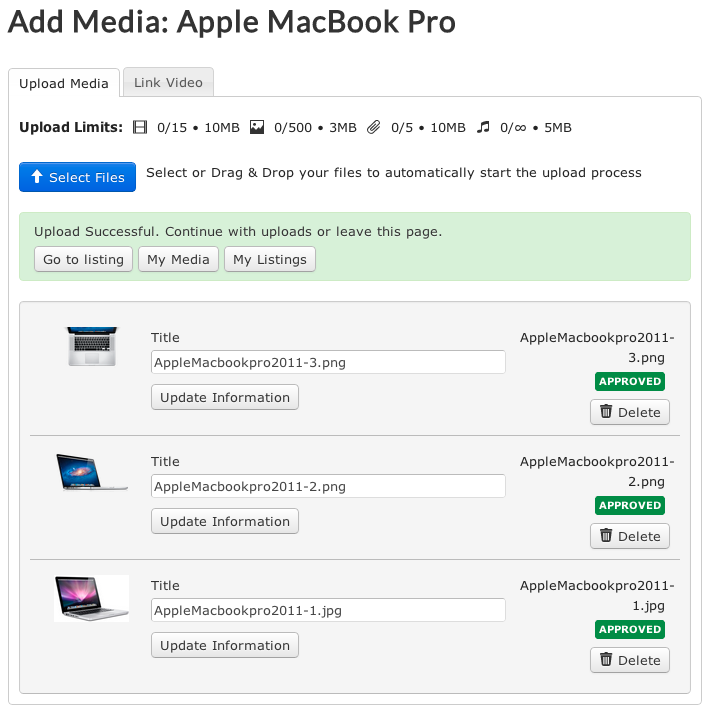Screen dimensions: 709x716
Task: Go to My Listings
Action: [x=270, y=260]
